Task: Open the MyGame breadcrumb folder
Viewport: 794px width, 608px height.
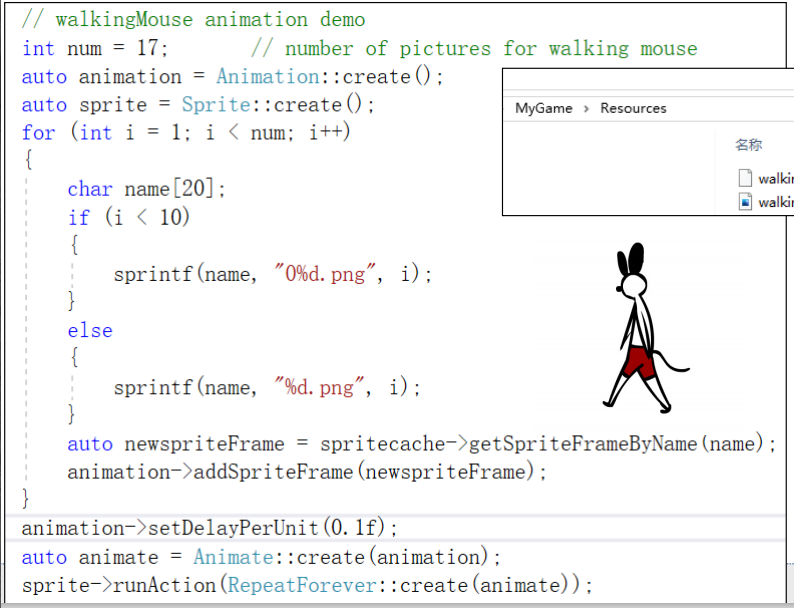Action: pyautogui.click(x=543, y=108)
